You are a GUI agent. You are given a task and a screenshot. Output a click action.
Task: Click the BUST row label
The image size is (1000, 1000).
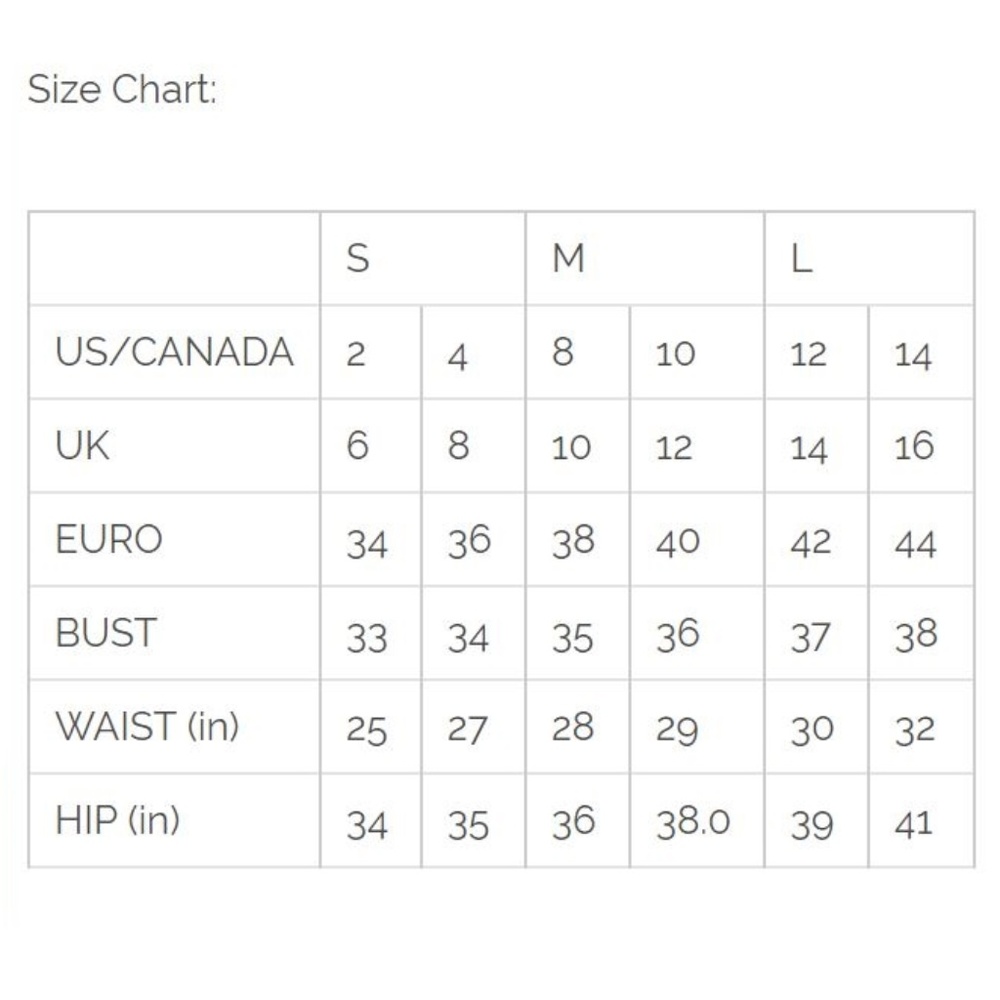106,633
